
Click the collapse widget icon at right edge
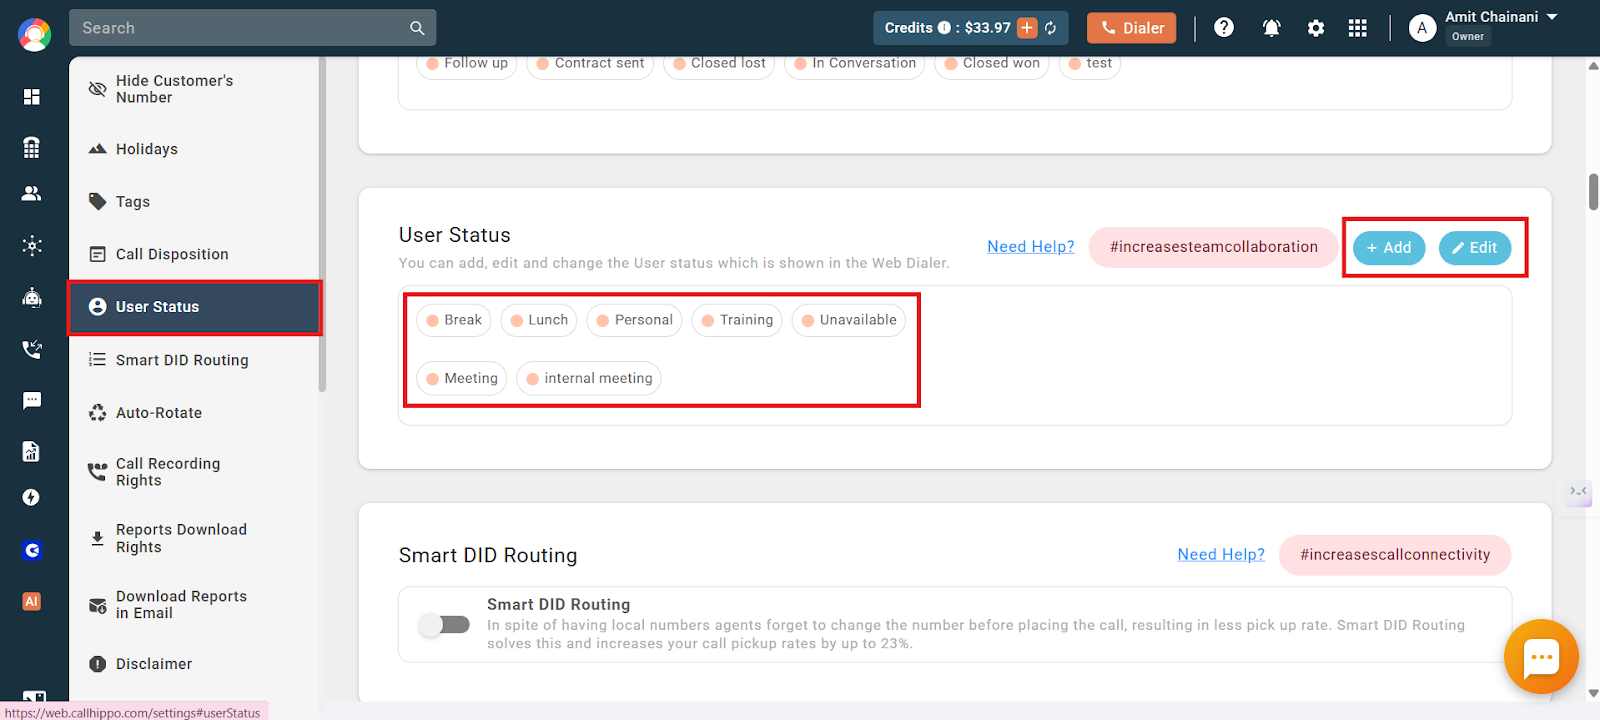1578,491
